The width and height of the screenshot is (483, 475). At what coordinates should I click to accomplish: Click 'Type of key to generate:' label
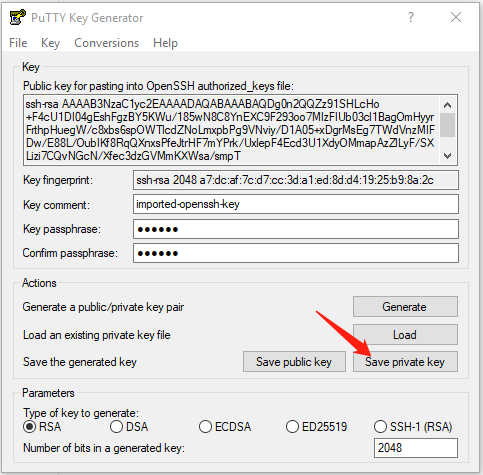pos(81,413)
